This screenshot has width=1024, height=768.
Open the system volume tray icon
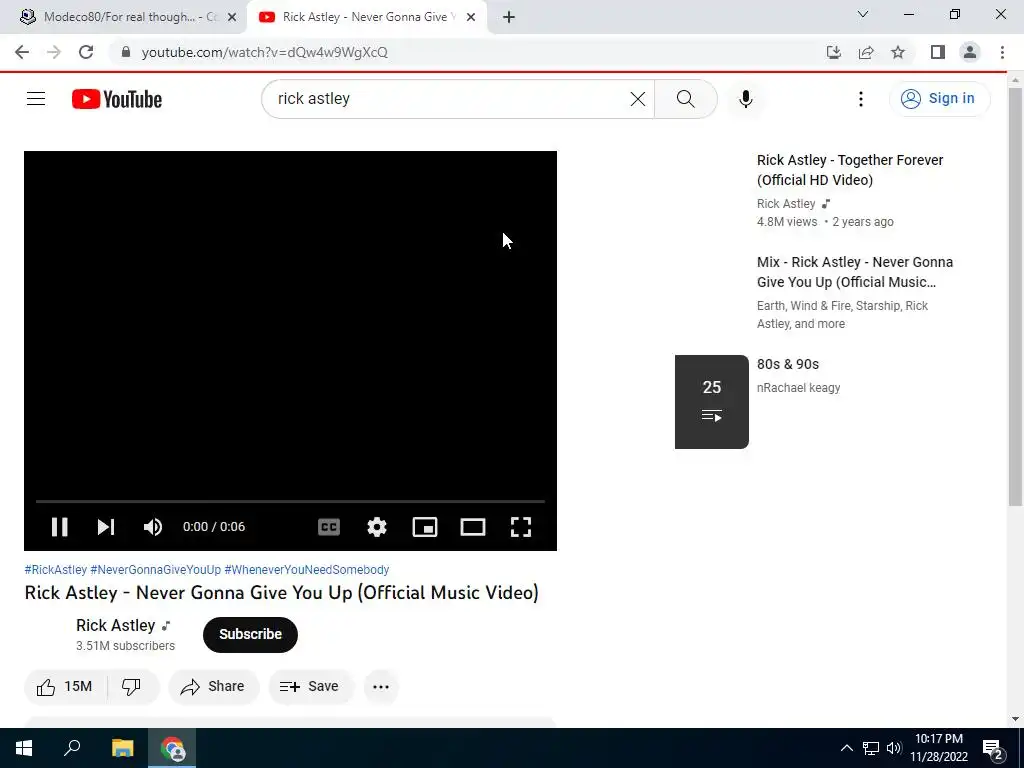point(894,748)
